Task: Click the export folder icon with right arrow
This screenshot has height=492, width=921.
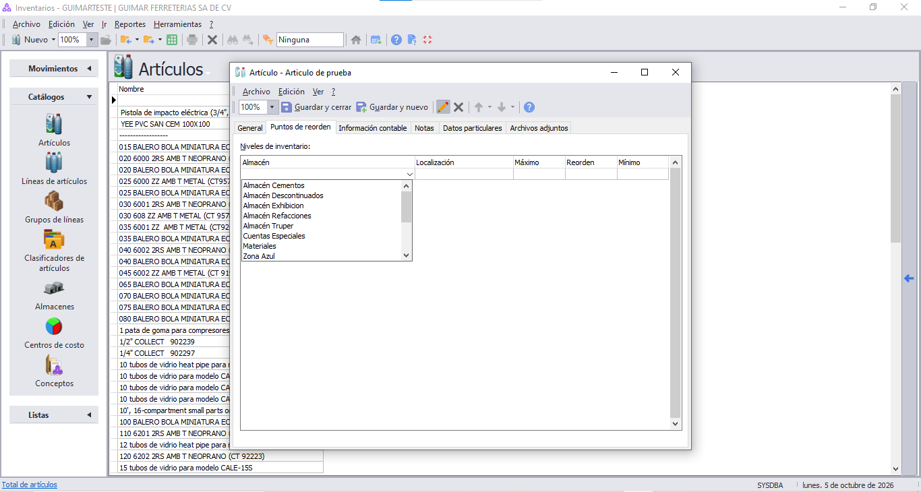Action: point(149,40)
